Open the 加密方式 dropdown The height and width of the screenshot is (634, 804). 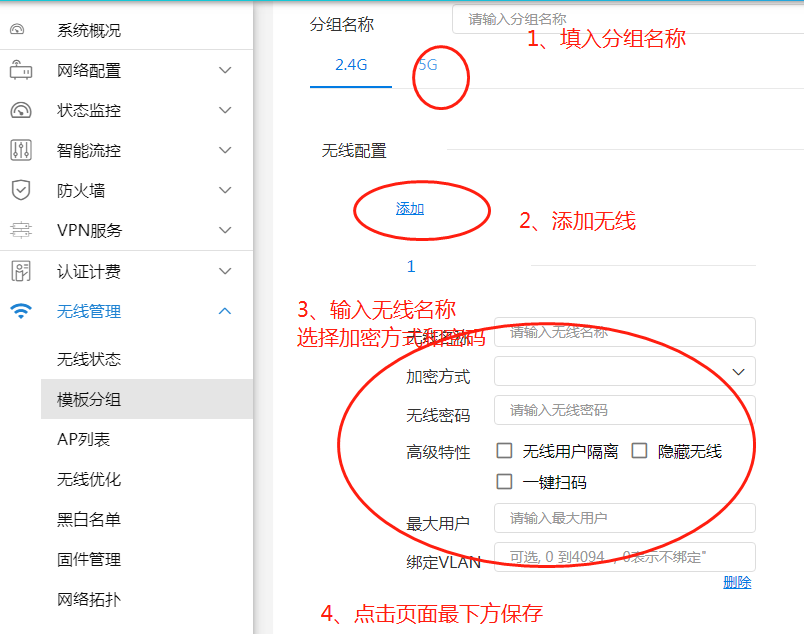point(624,372)
